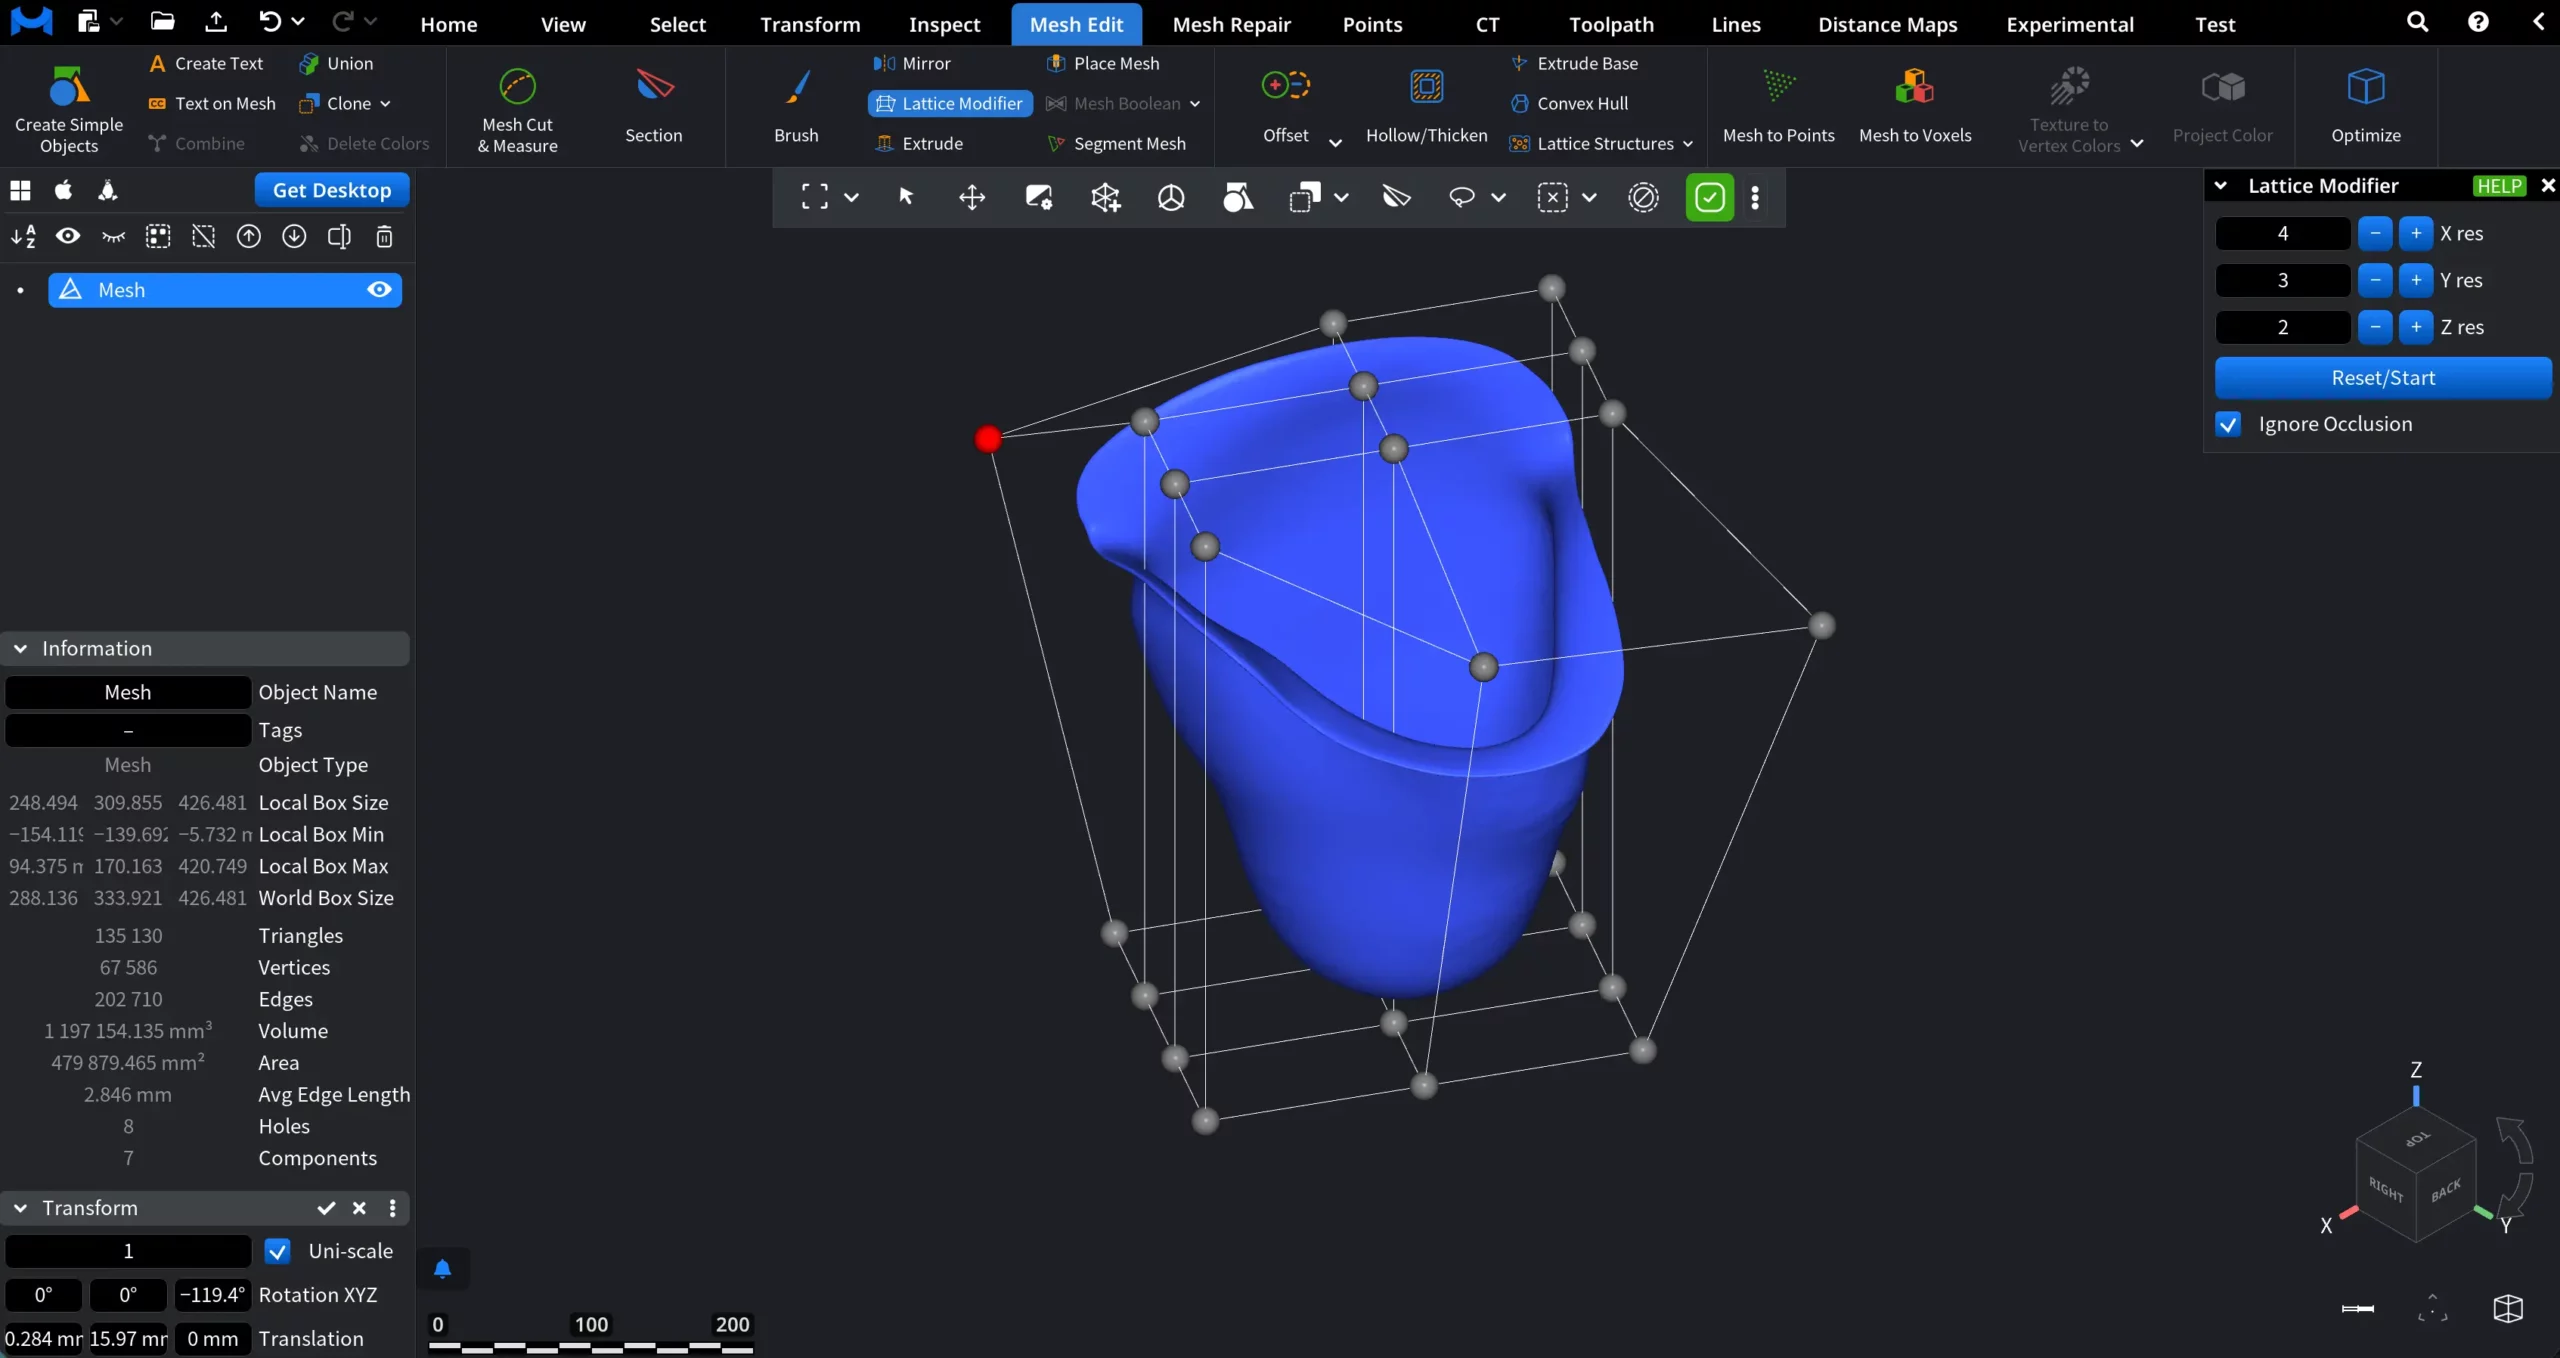Click the Reset/Start button in Lattice Modifier
This screenshot has height=1358, width=2560.
point(2382,378)
